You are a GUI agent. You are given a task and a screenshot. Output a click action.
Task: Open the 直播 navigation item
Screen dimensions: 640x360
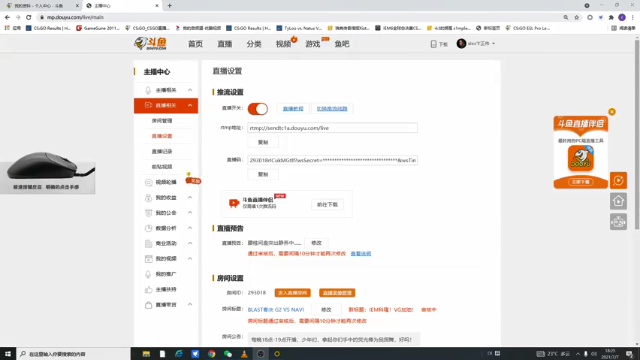click(x=224, y=44)
